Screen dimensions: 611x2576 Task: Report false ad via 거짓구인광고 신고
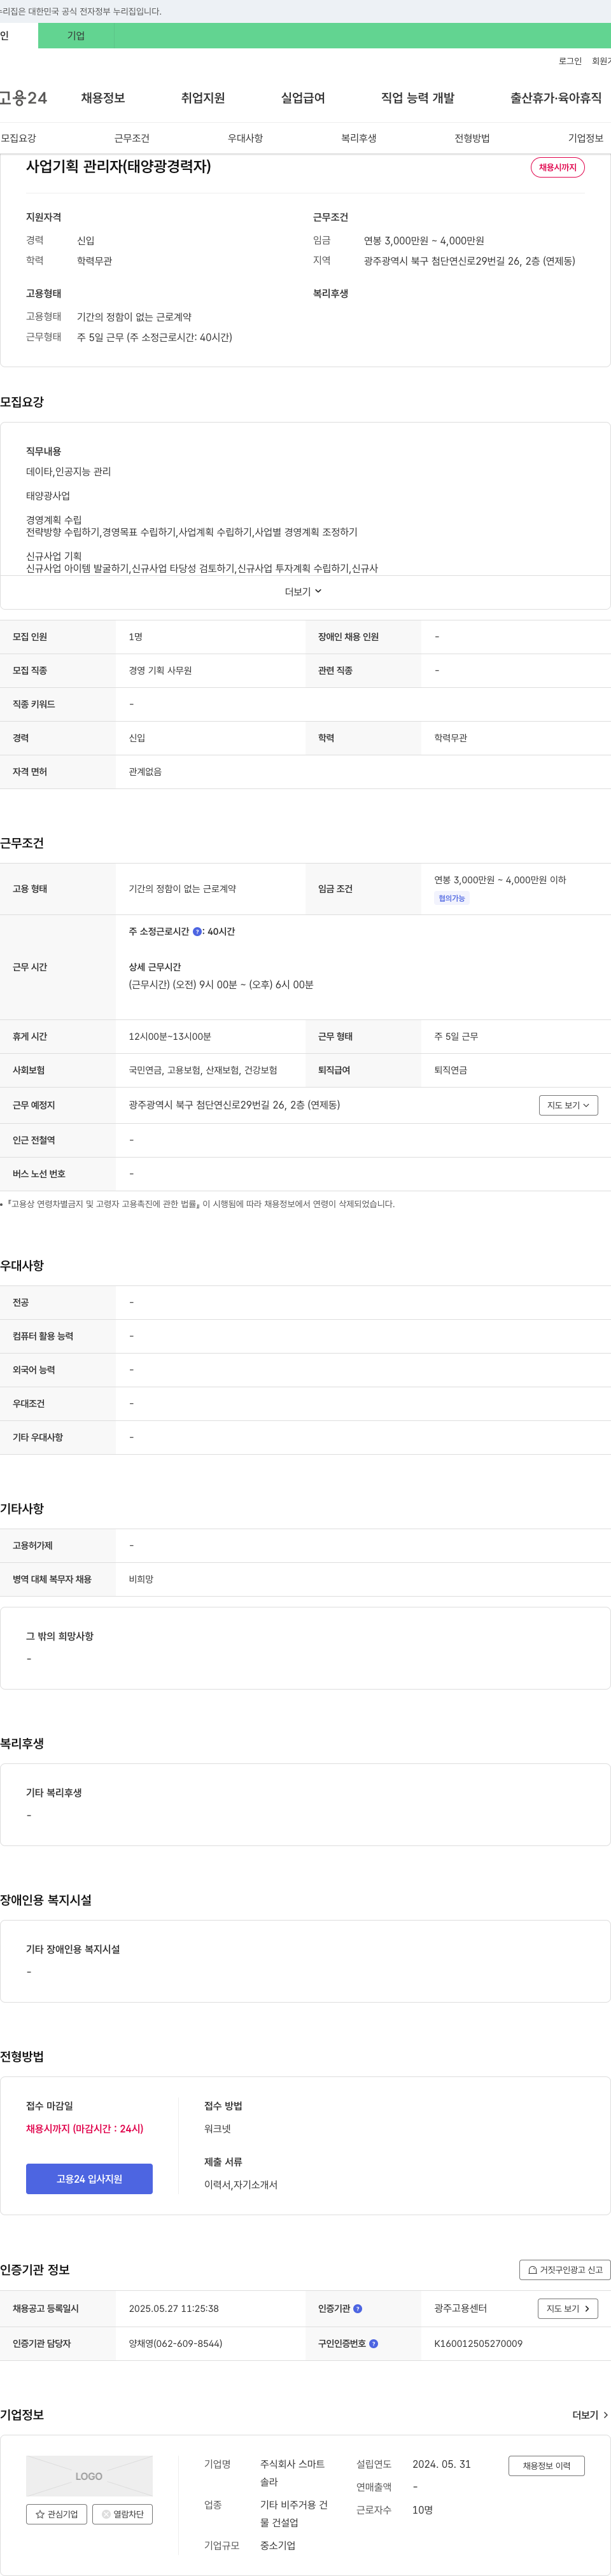coord(565,2270)
